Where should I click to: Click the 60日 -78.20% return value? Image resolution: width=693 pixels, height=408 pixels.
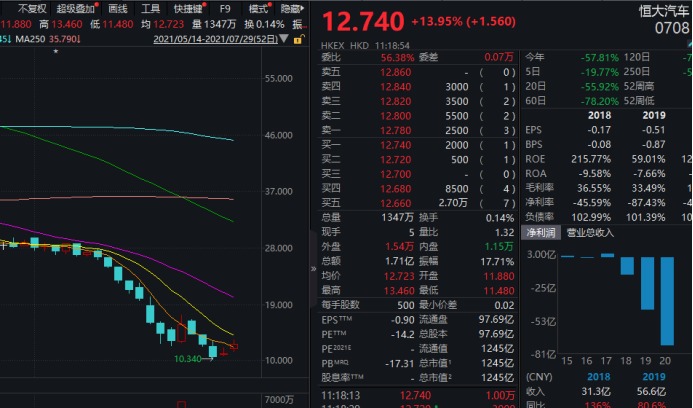pyautogui.click(x=600, y=101)
